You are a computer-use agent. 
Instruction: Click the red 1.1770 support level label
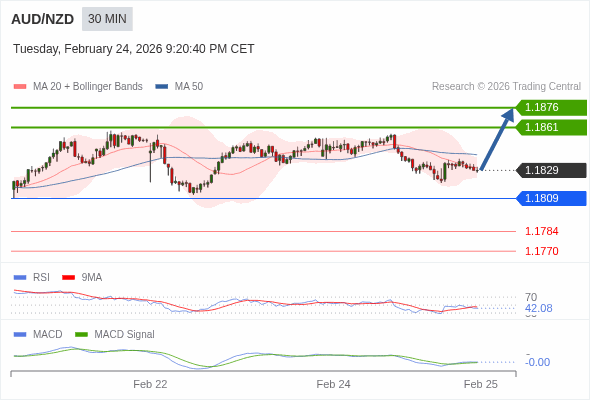(541, 251)
